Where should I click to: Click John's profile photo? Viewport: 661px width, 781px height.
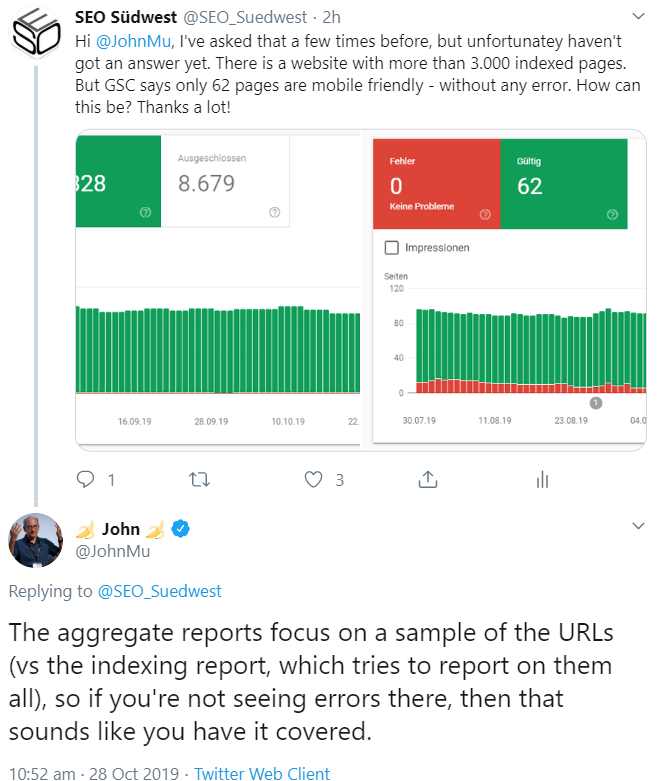coord(35,541)
